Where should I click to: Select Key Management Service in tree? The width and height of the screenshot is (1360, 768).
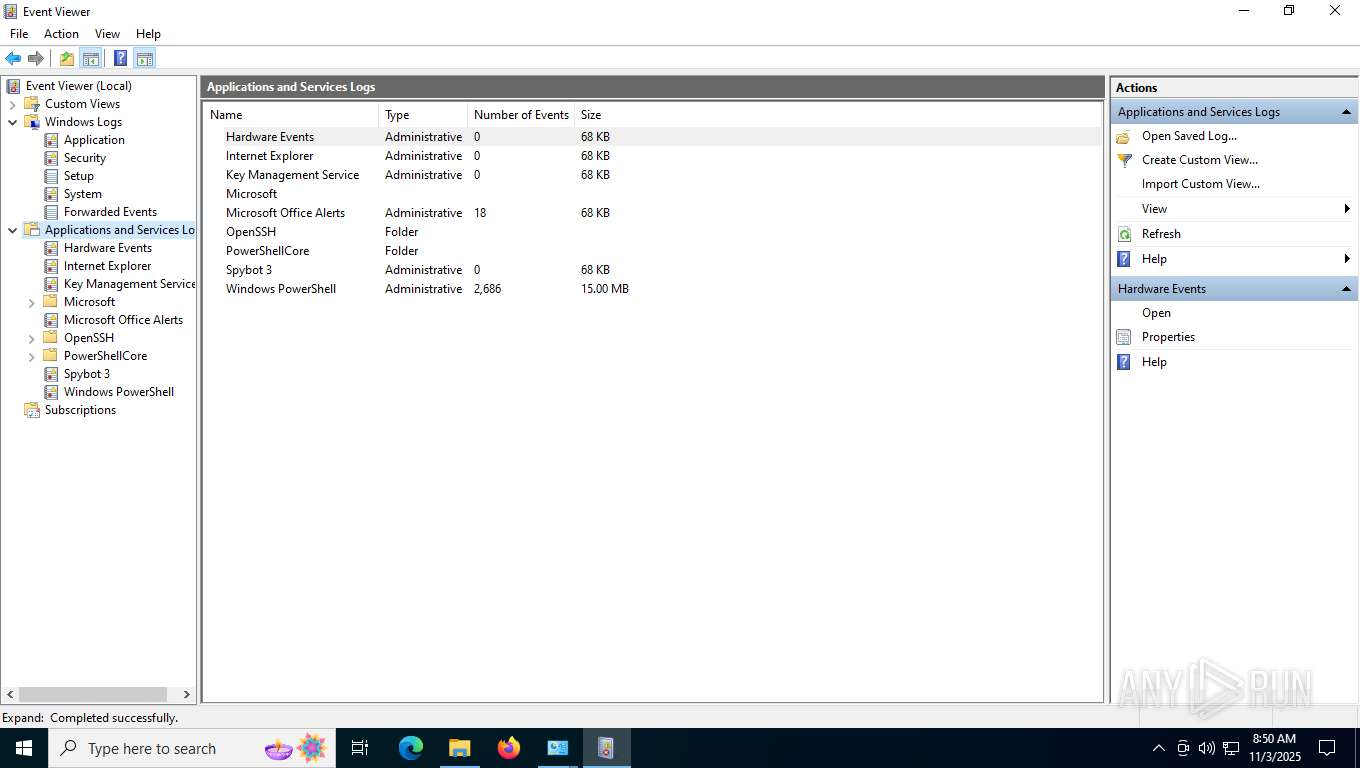coord(129,284)
